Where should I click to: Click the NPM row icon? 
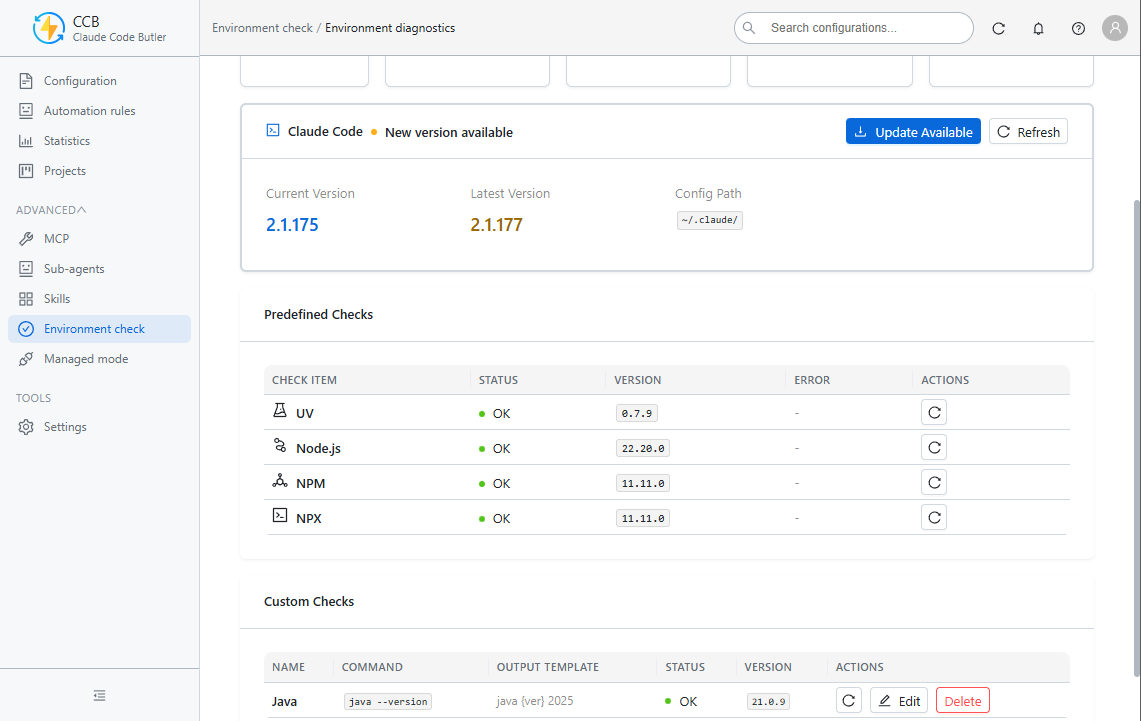pyautogui.click(x=279, y=480)
